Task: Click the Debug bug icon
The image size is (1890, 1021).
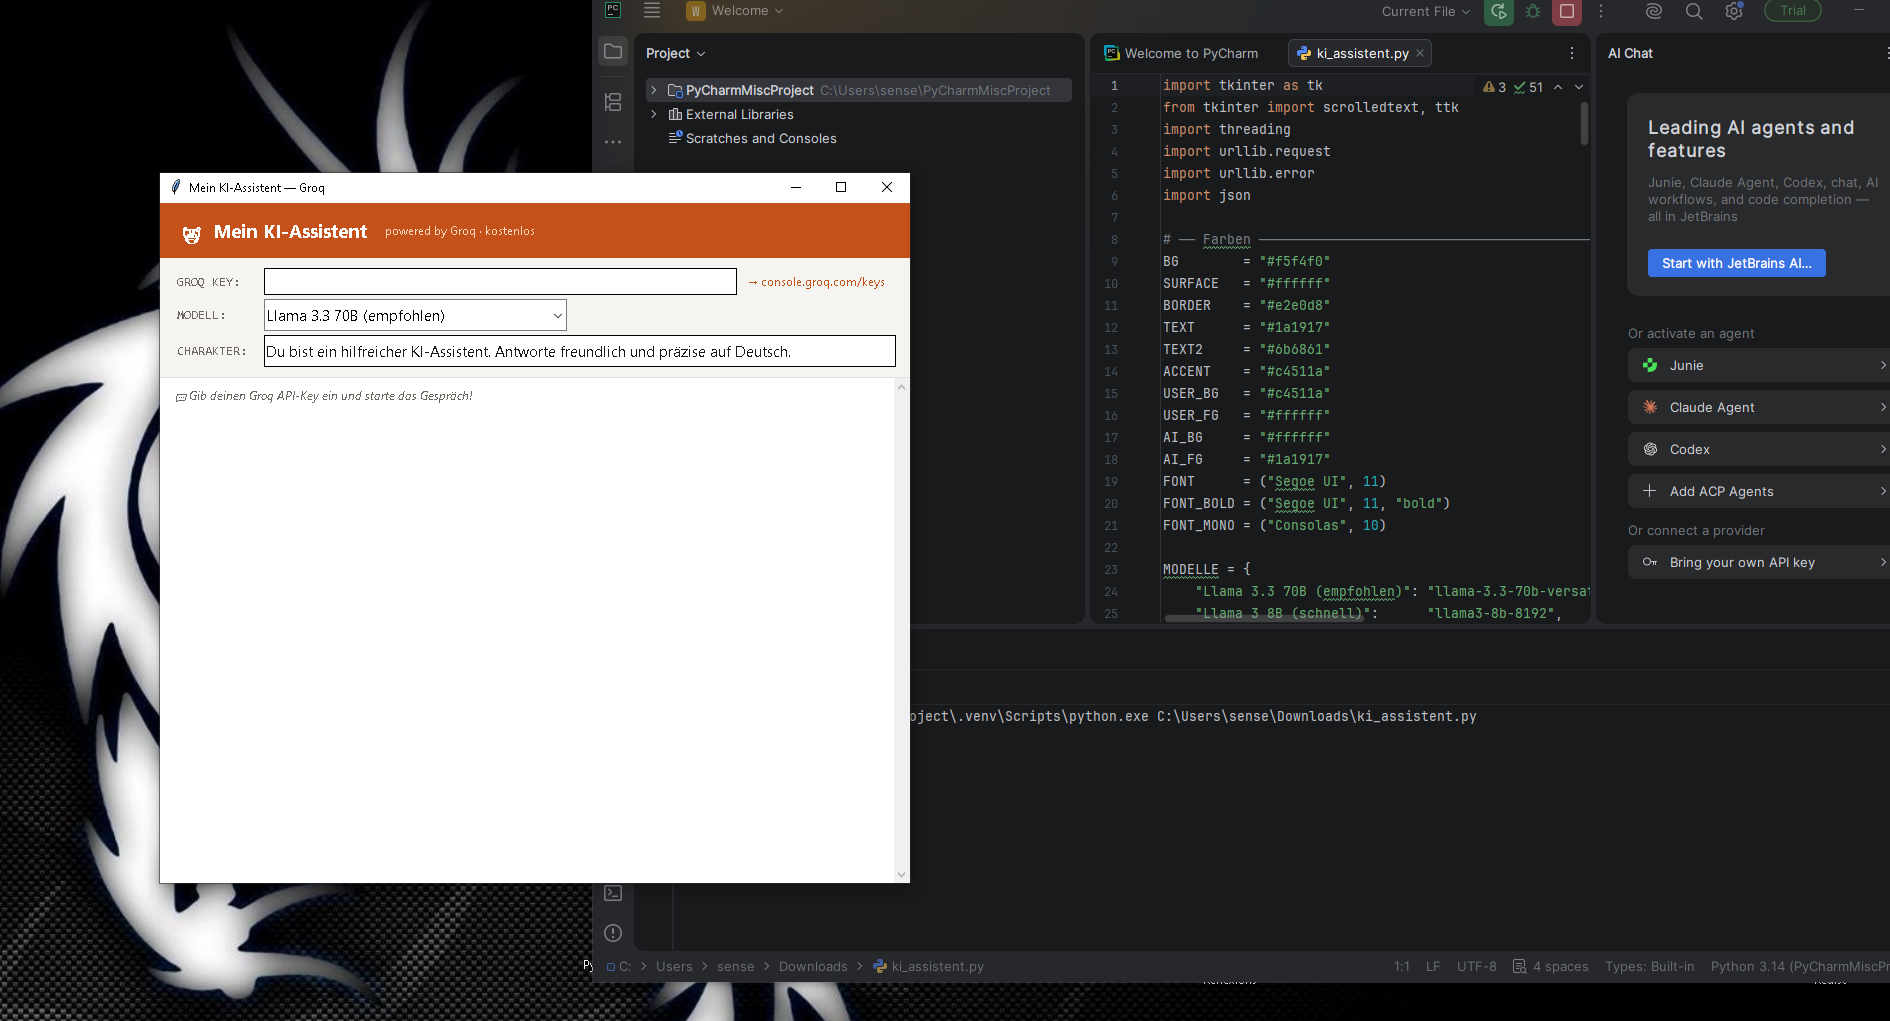Action: tap(1532, 12)
